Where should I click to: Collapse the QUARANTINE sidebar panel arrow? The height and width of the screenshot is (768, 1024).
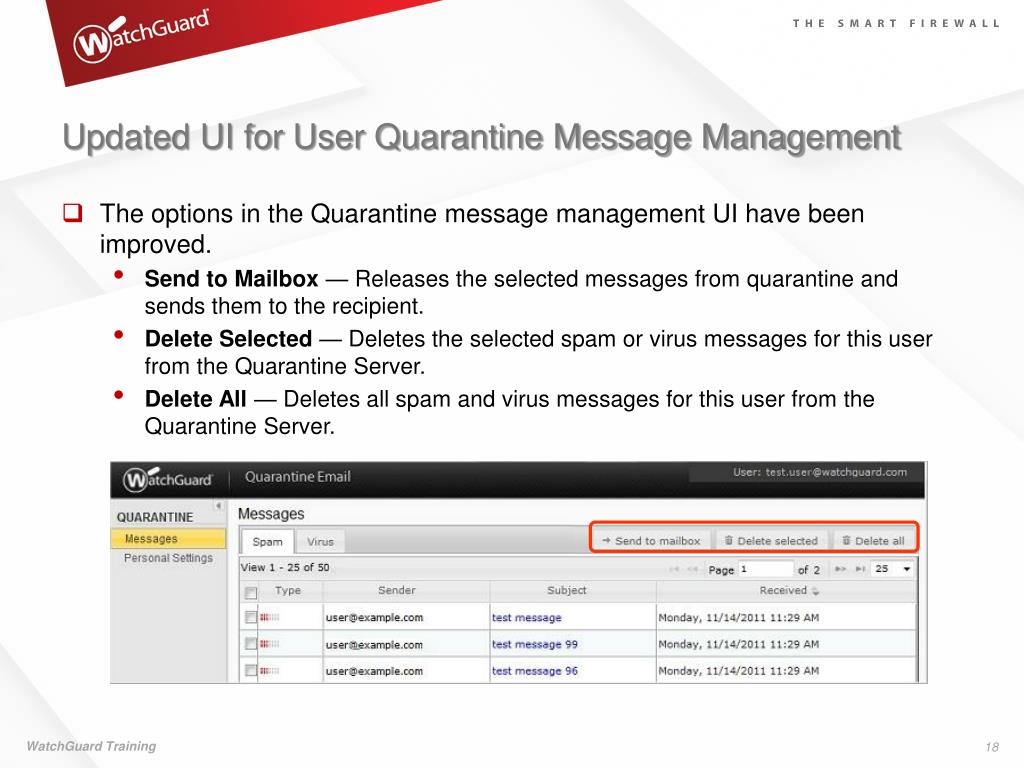point(218,505)
